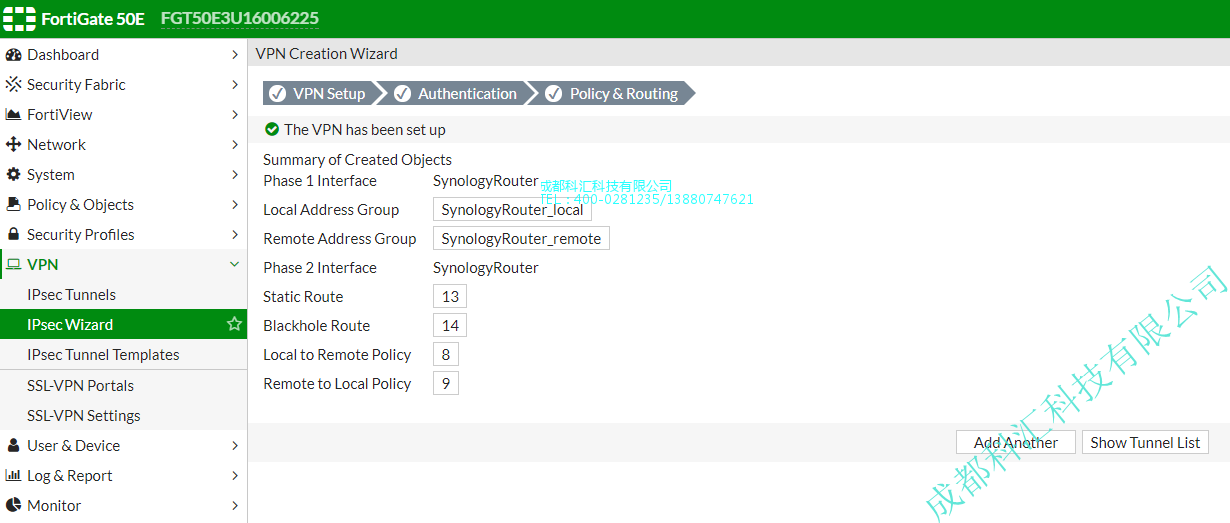The width and height of the screenshot is (1230, 523).
Task: Expand the System chevron
Action: [235, 175]
